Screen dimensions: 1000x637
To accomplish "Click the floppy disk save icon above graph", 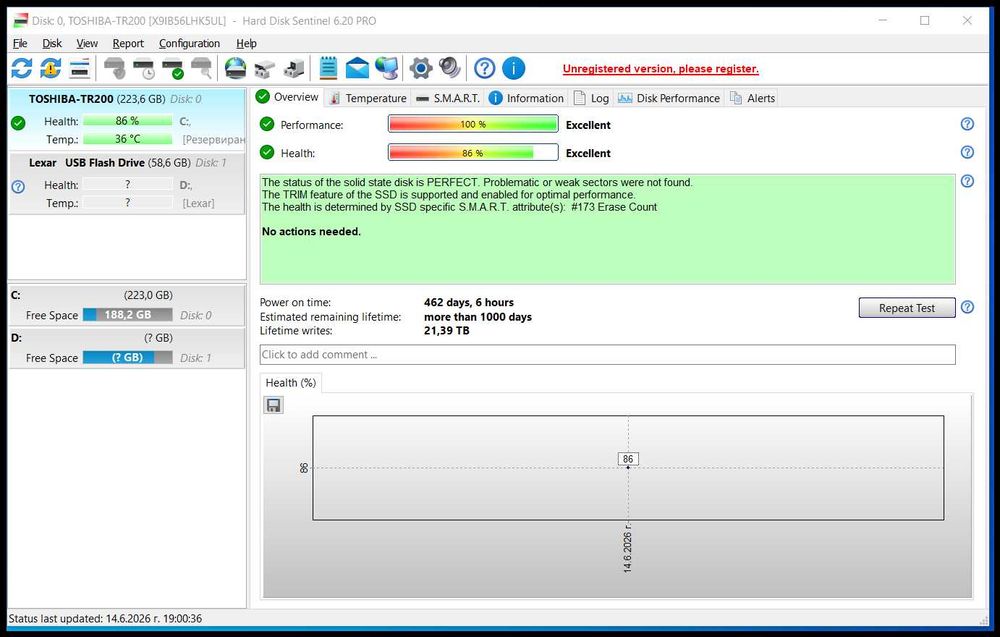I will [x=274, y=405].
